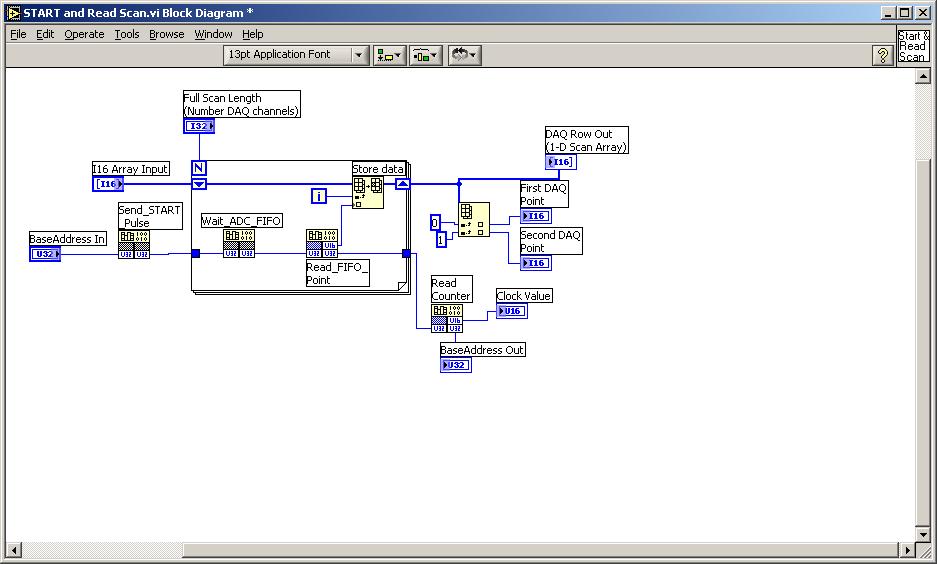Click the Start & Read Scan VI icon pane
937x564 pixels.
[912, 48]
